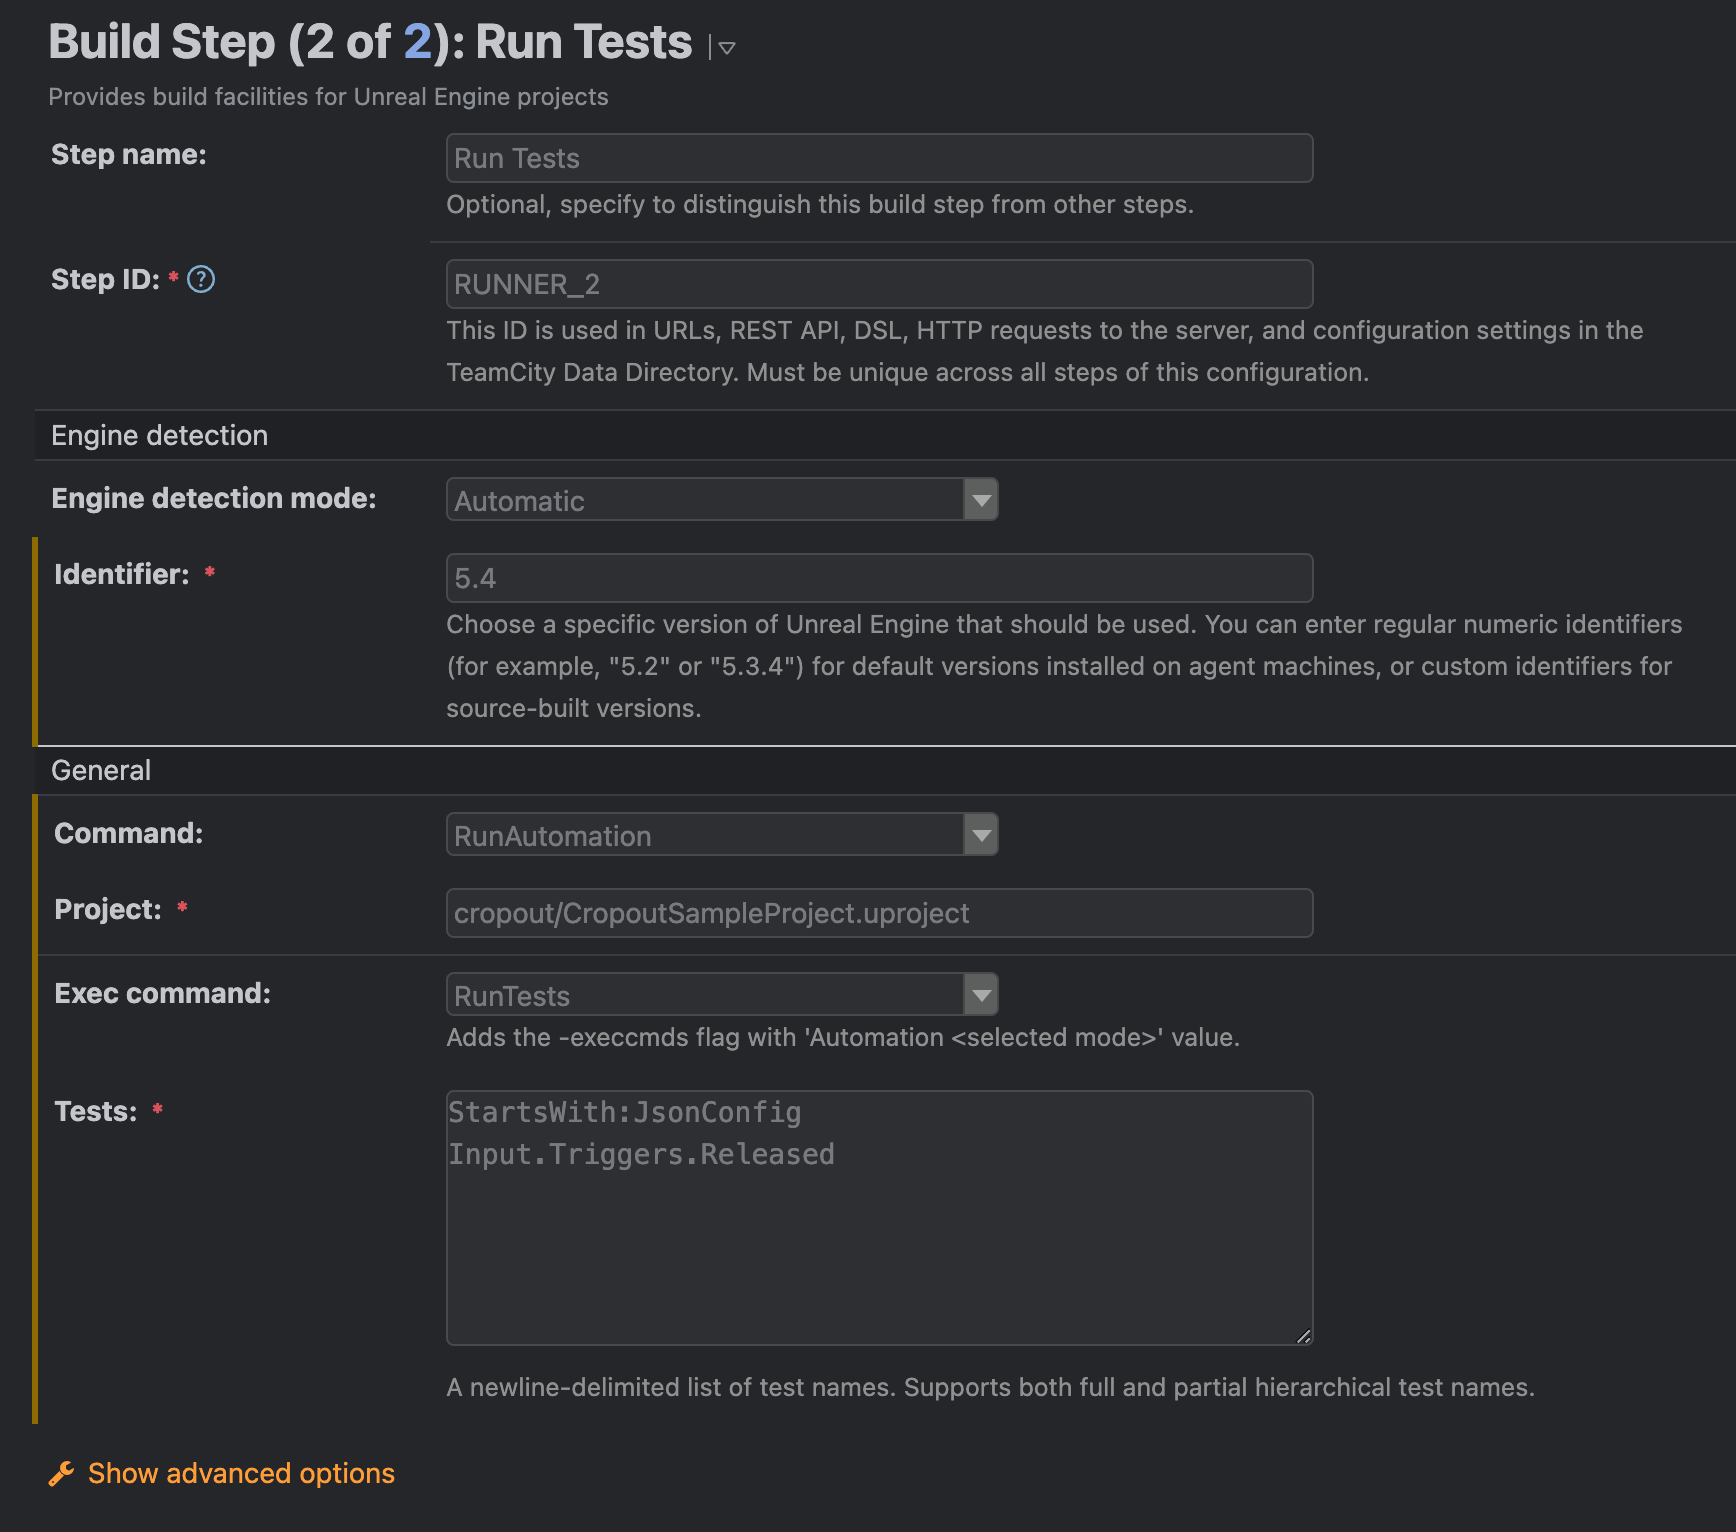This screenshot has width=1736, height=1532.
Task: Open the Step ID help question-mark icon
Action: coord(201,279)
